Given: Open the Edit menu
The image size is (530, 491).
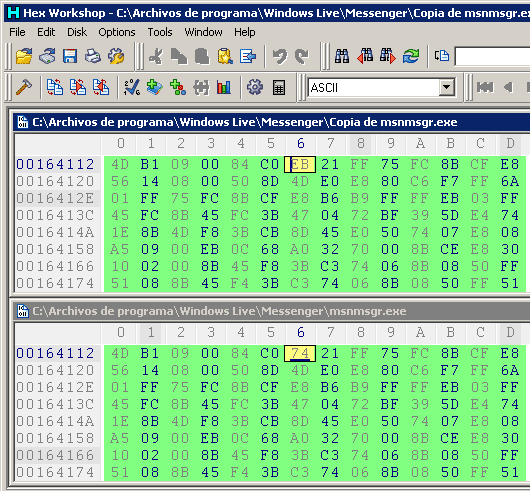Looking at the screenshot, I should (46, 32).
